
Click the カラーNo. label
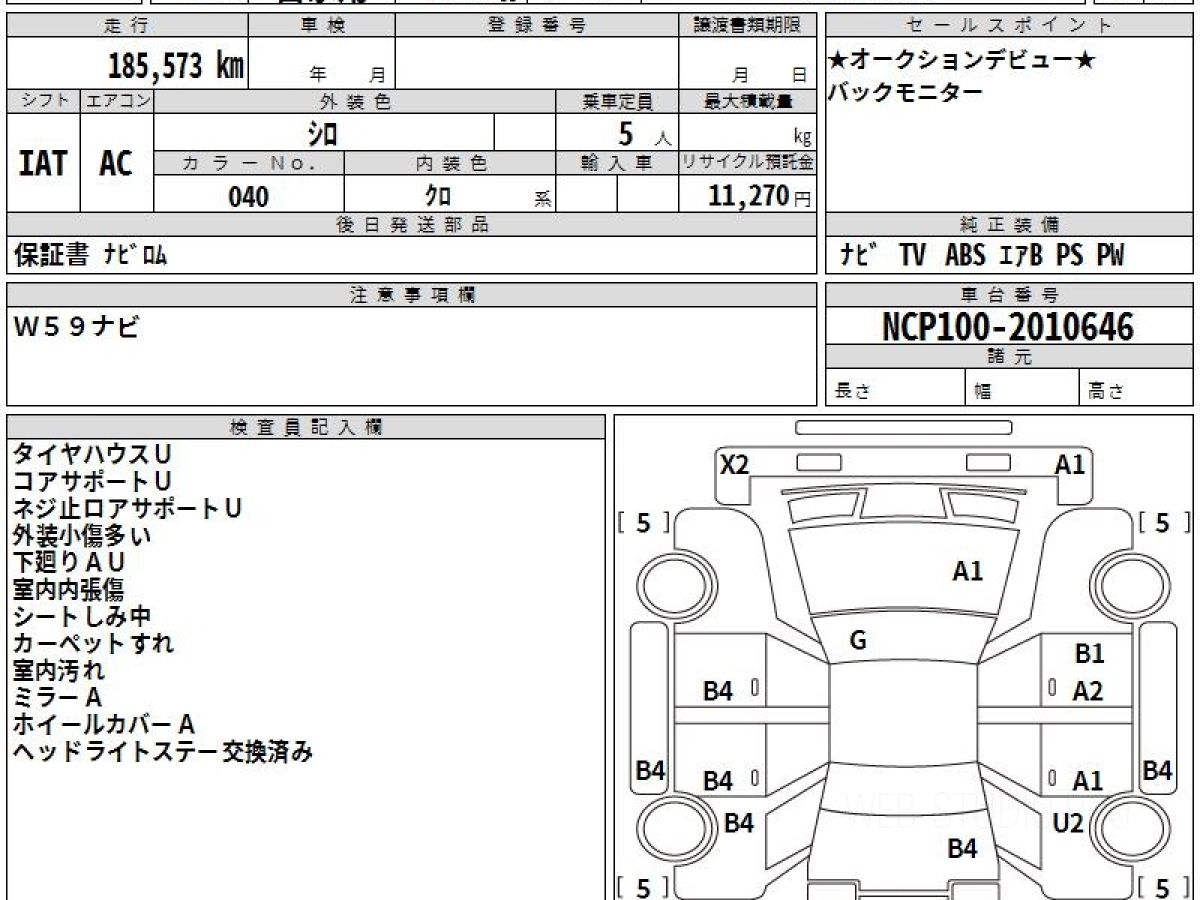click(x=249, y=164)
